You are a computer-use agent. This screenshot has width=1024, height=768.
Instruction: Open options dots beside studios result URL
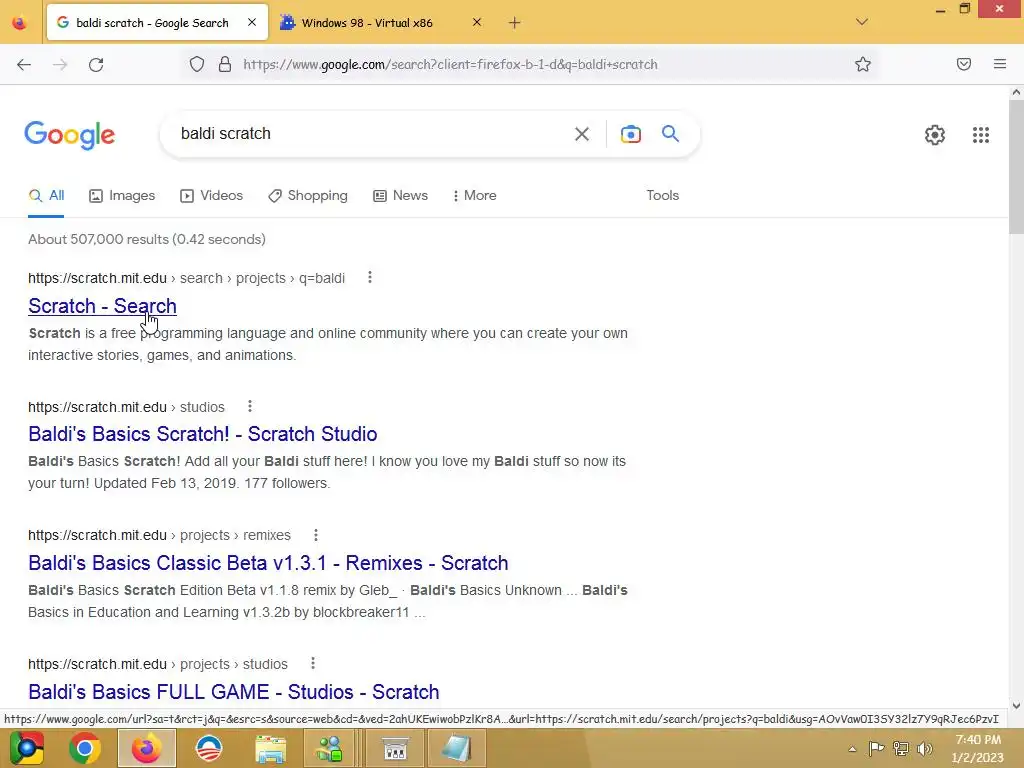tap(249, 406)
